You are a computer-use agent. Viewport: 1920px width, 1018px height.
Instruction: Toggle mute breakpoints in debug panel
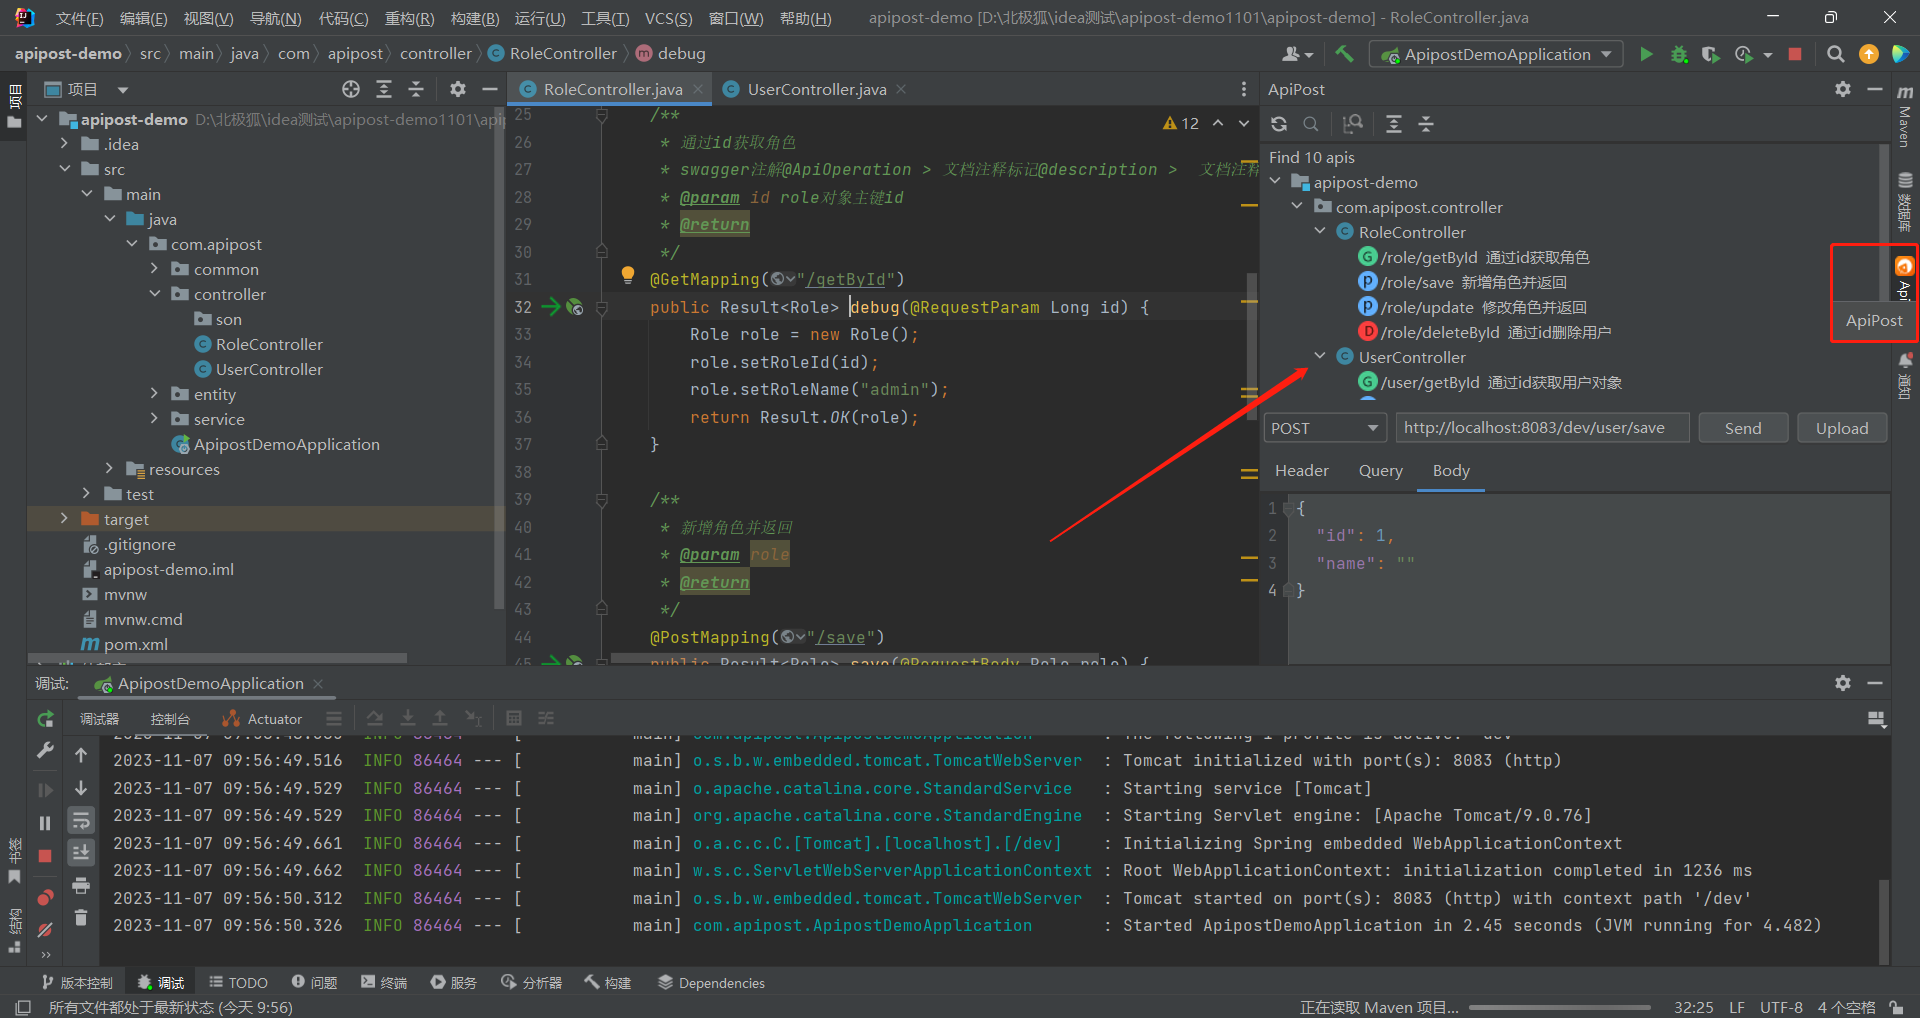tap(45, 930)
